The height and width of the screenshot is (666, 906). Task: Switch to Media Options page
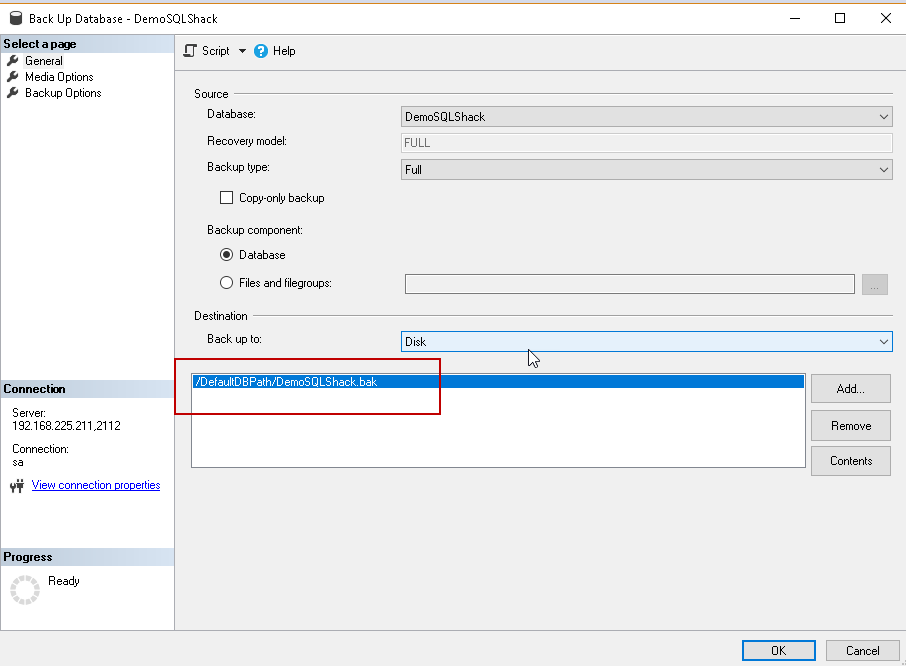[59, 77]
